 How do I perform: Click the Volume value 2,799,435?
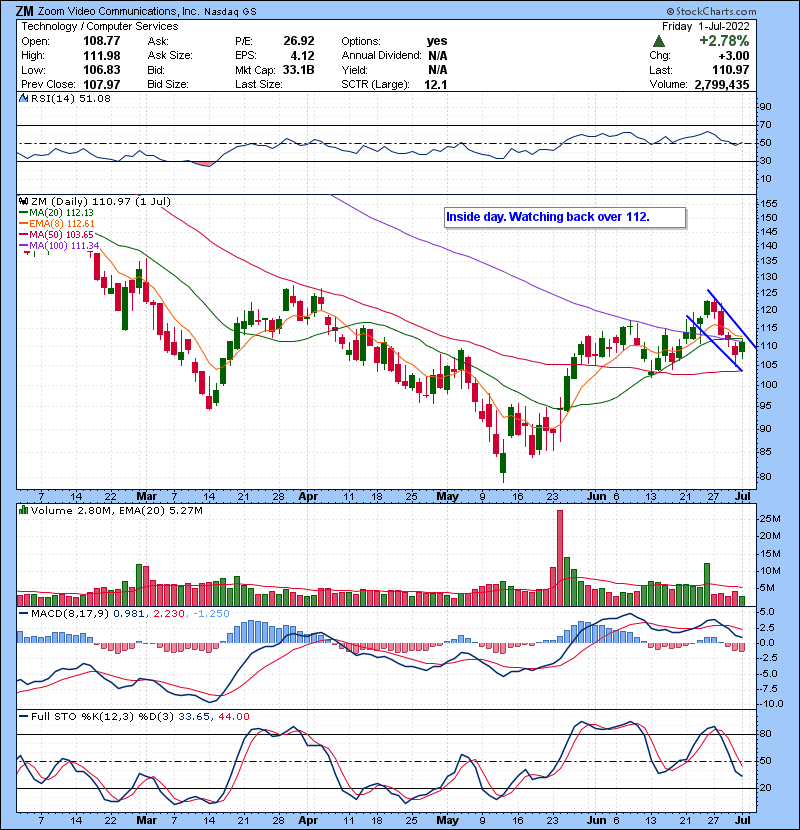point(722,84)
